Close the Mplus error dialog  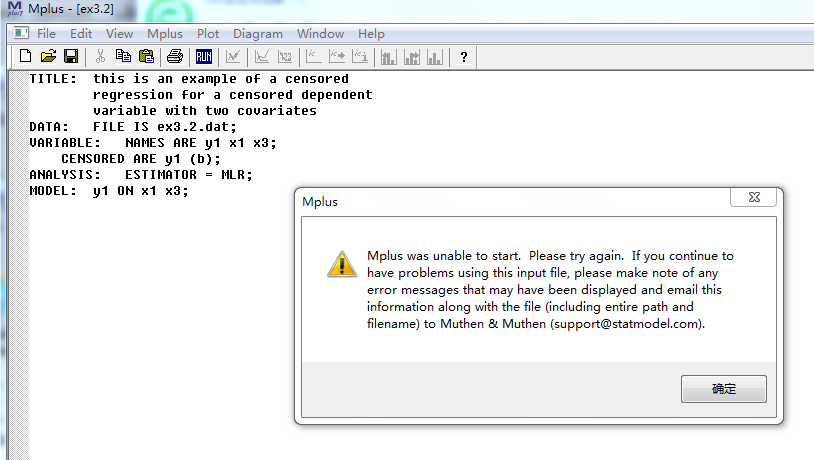[x=754, y=197]
